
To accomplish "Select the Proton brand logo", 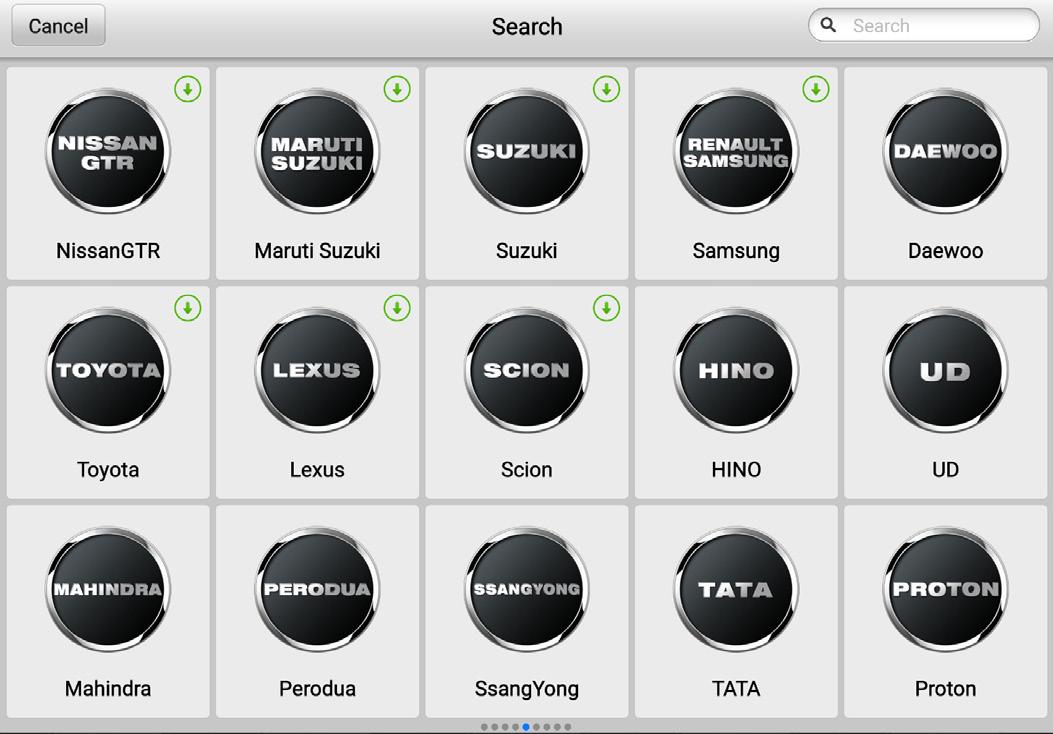I will (x=946, y=589).
